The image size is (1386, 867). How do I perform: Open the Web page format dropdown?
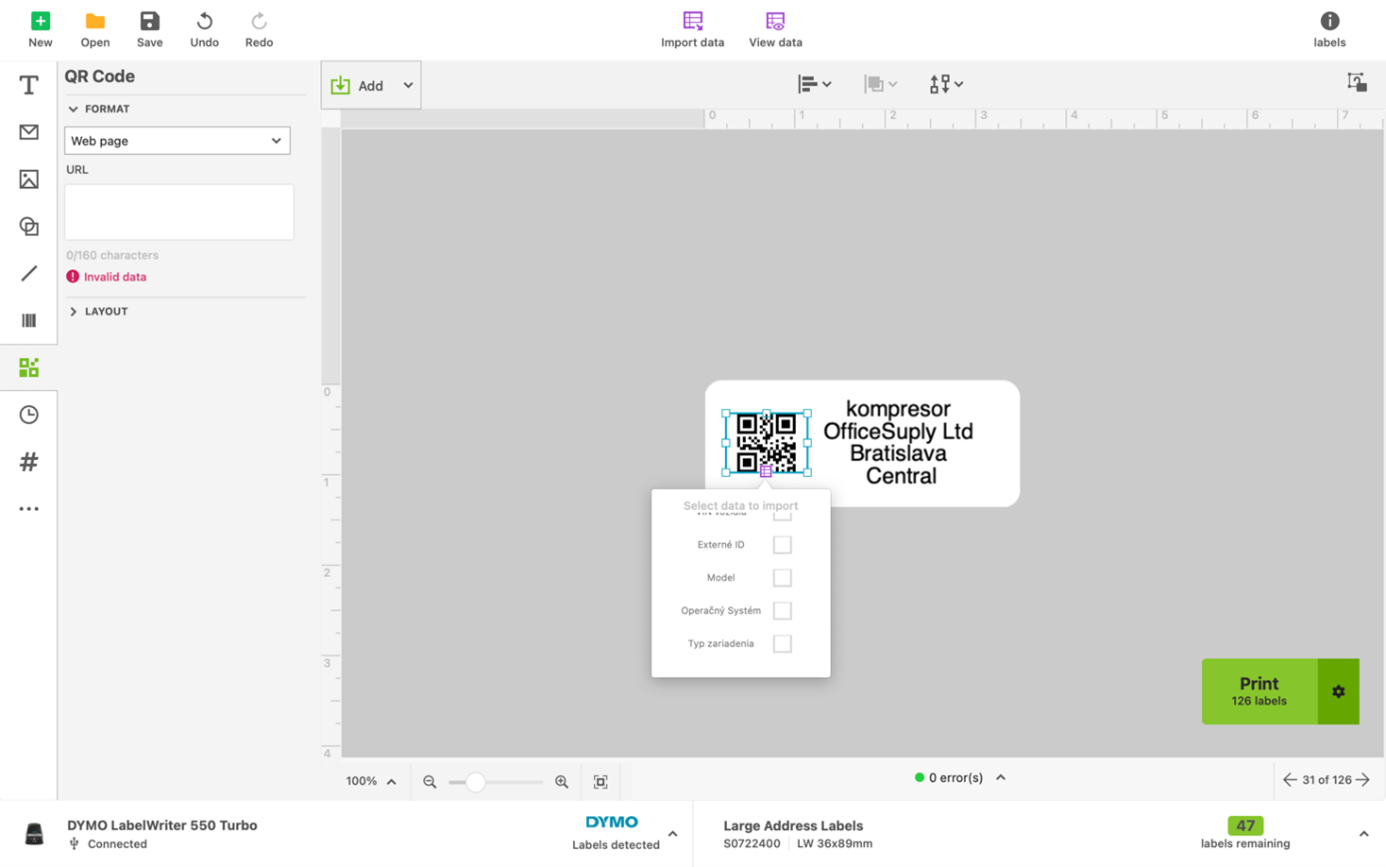click(x=177, y=141)
